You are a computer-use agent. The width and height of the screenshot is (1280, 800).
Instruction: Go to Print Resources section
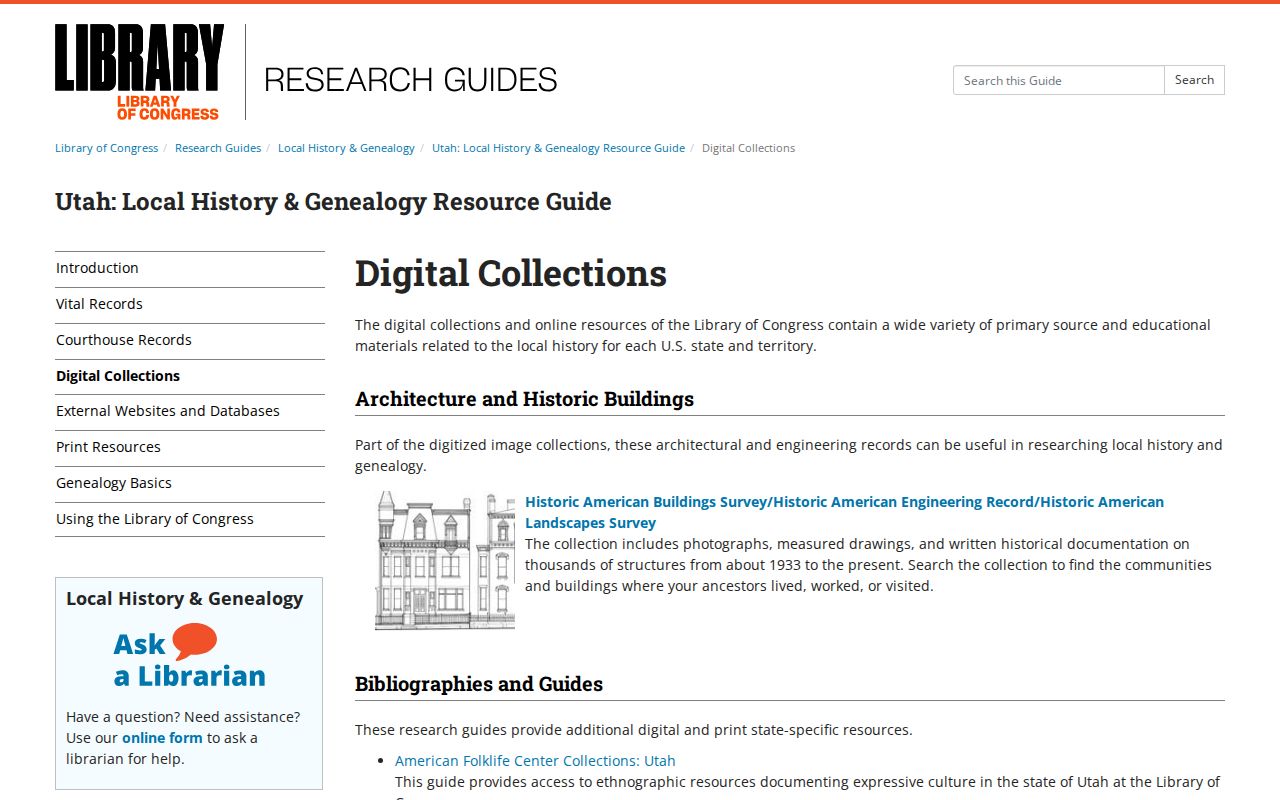click(190, 447)
